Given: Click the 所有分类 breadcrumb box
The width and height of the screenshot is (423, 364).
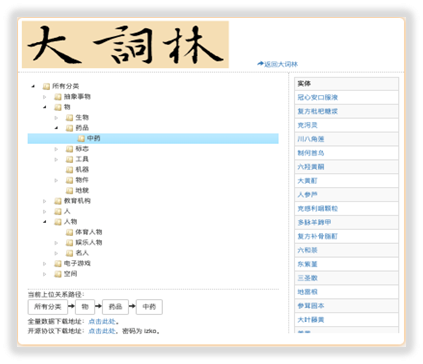Looking at the screenshot, I should point(48,307).
